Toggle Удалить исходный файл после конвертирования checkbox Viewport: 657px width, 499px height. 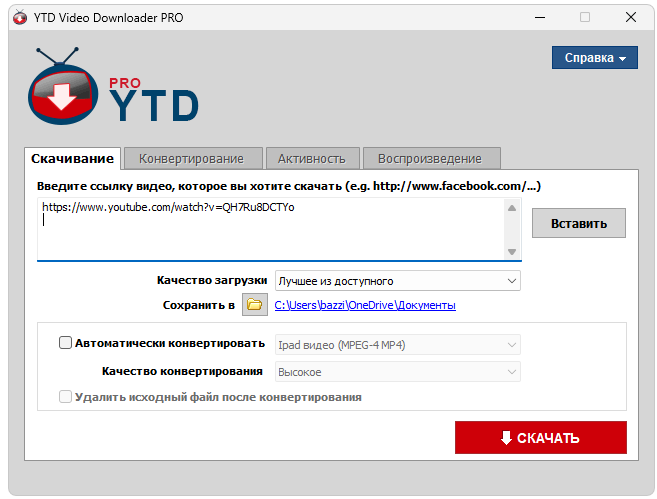pos(65,396)
